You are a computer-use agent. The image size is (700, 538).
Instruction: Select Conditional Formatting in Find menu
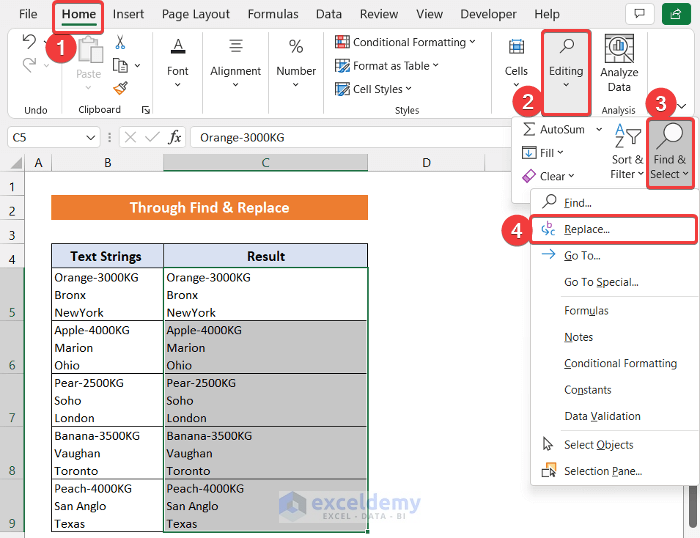coord(614,363)
